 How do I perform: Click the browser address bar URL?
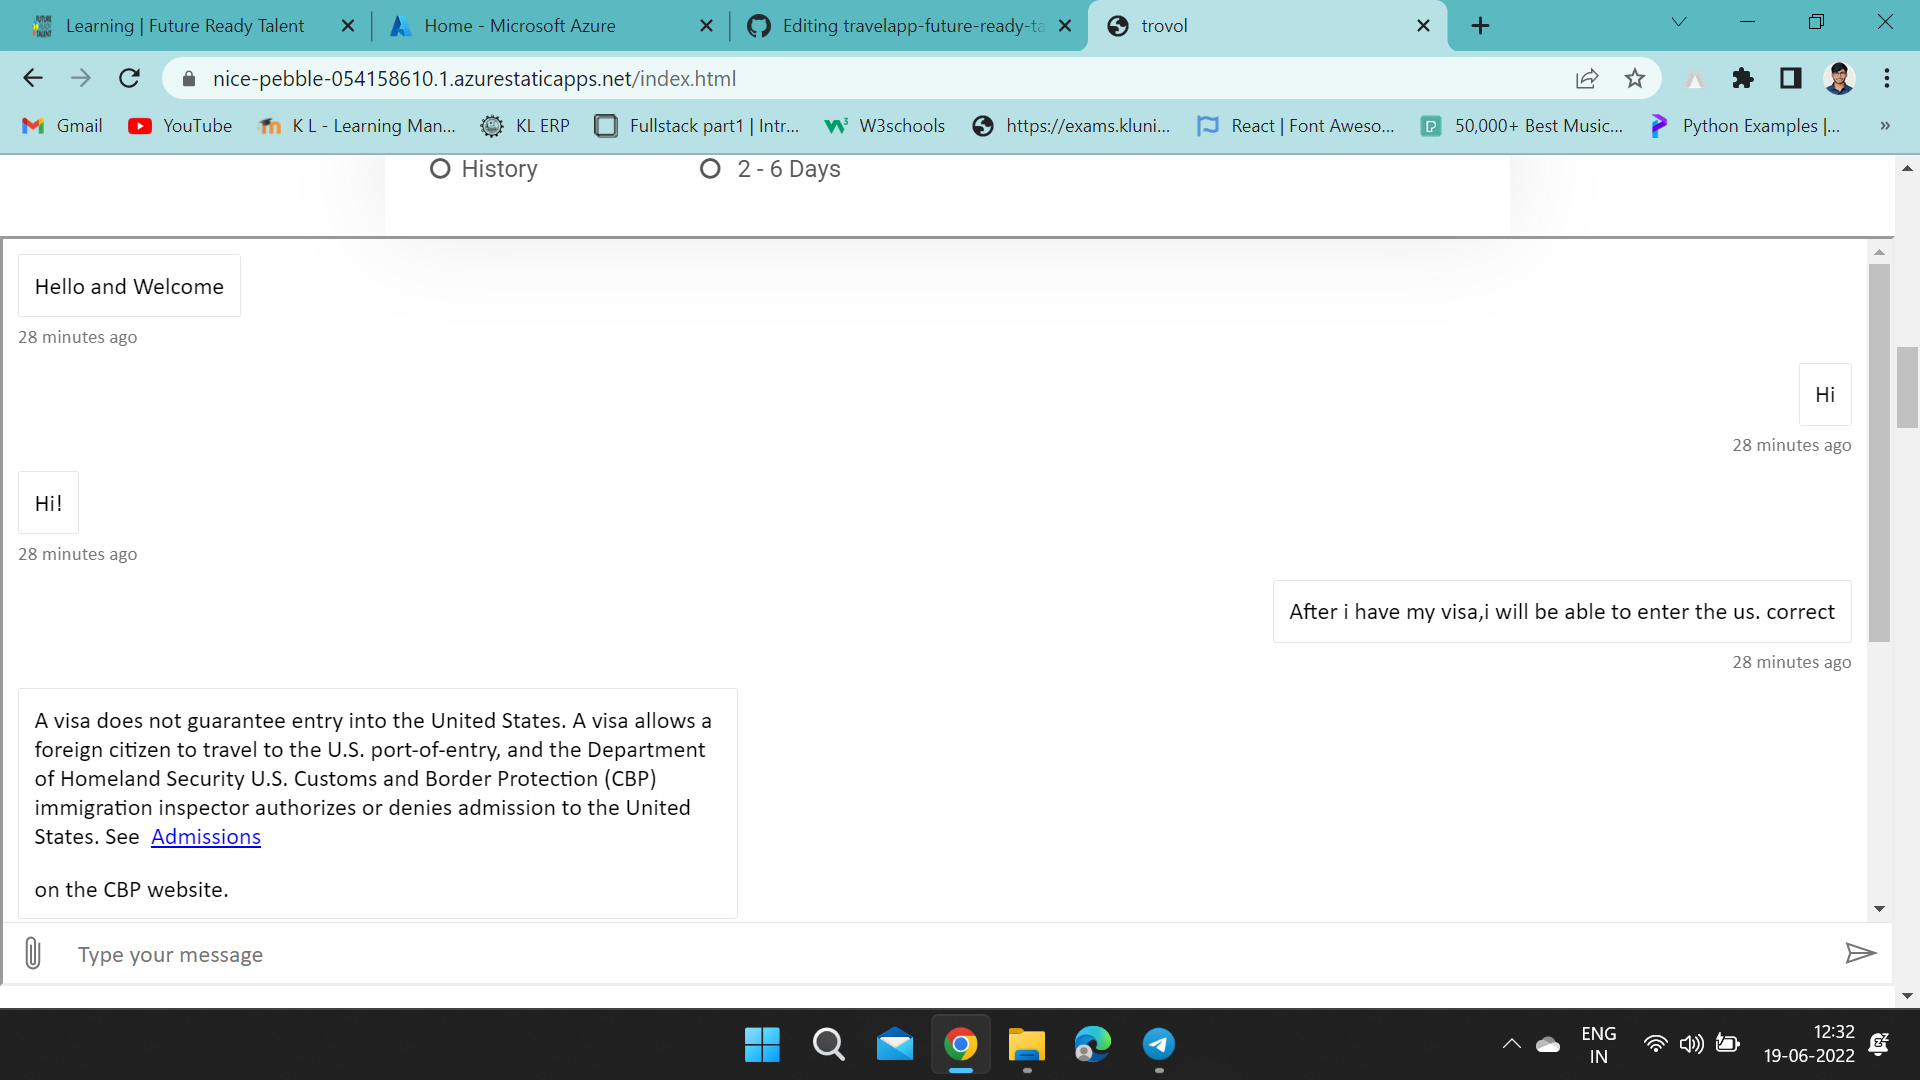474,79
